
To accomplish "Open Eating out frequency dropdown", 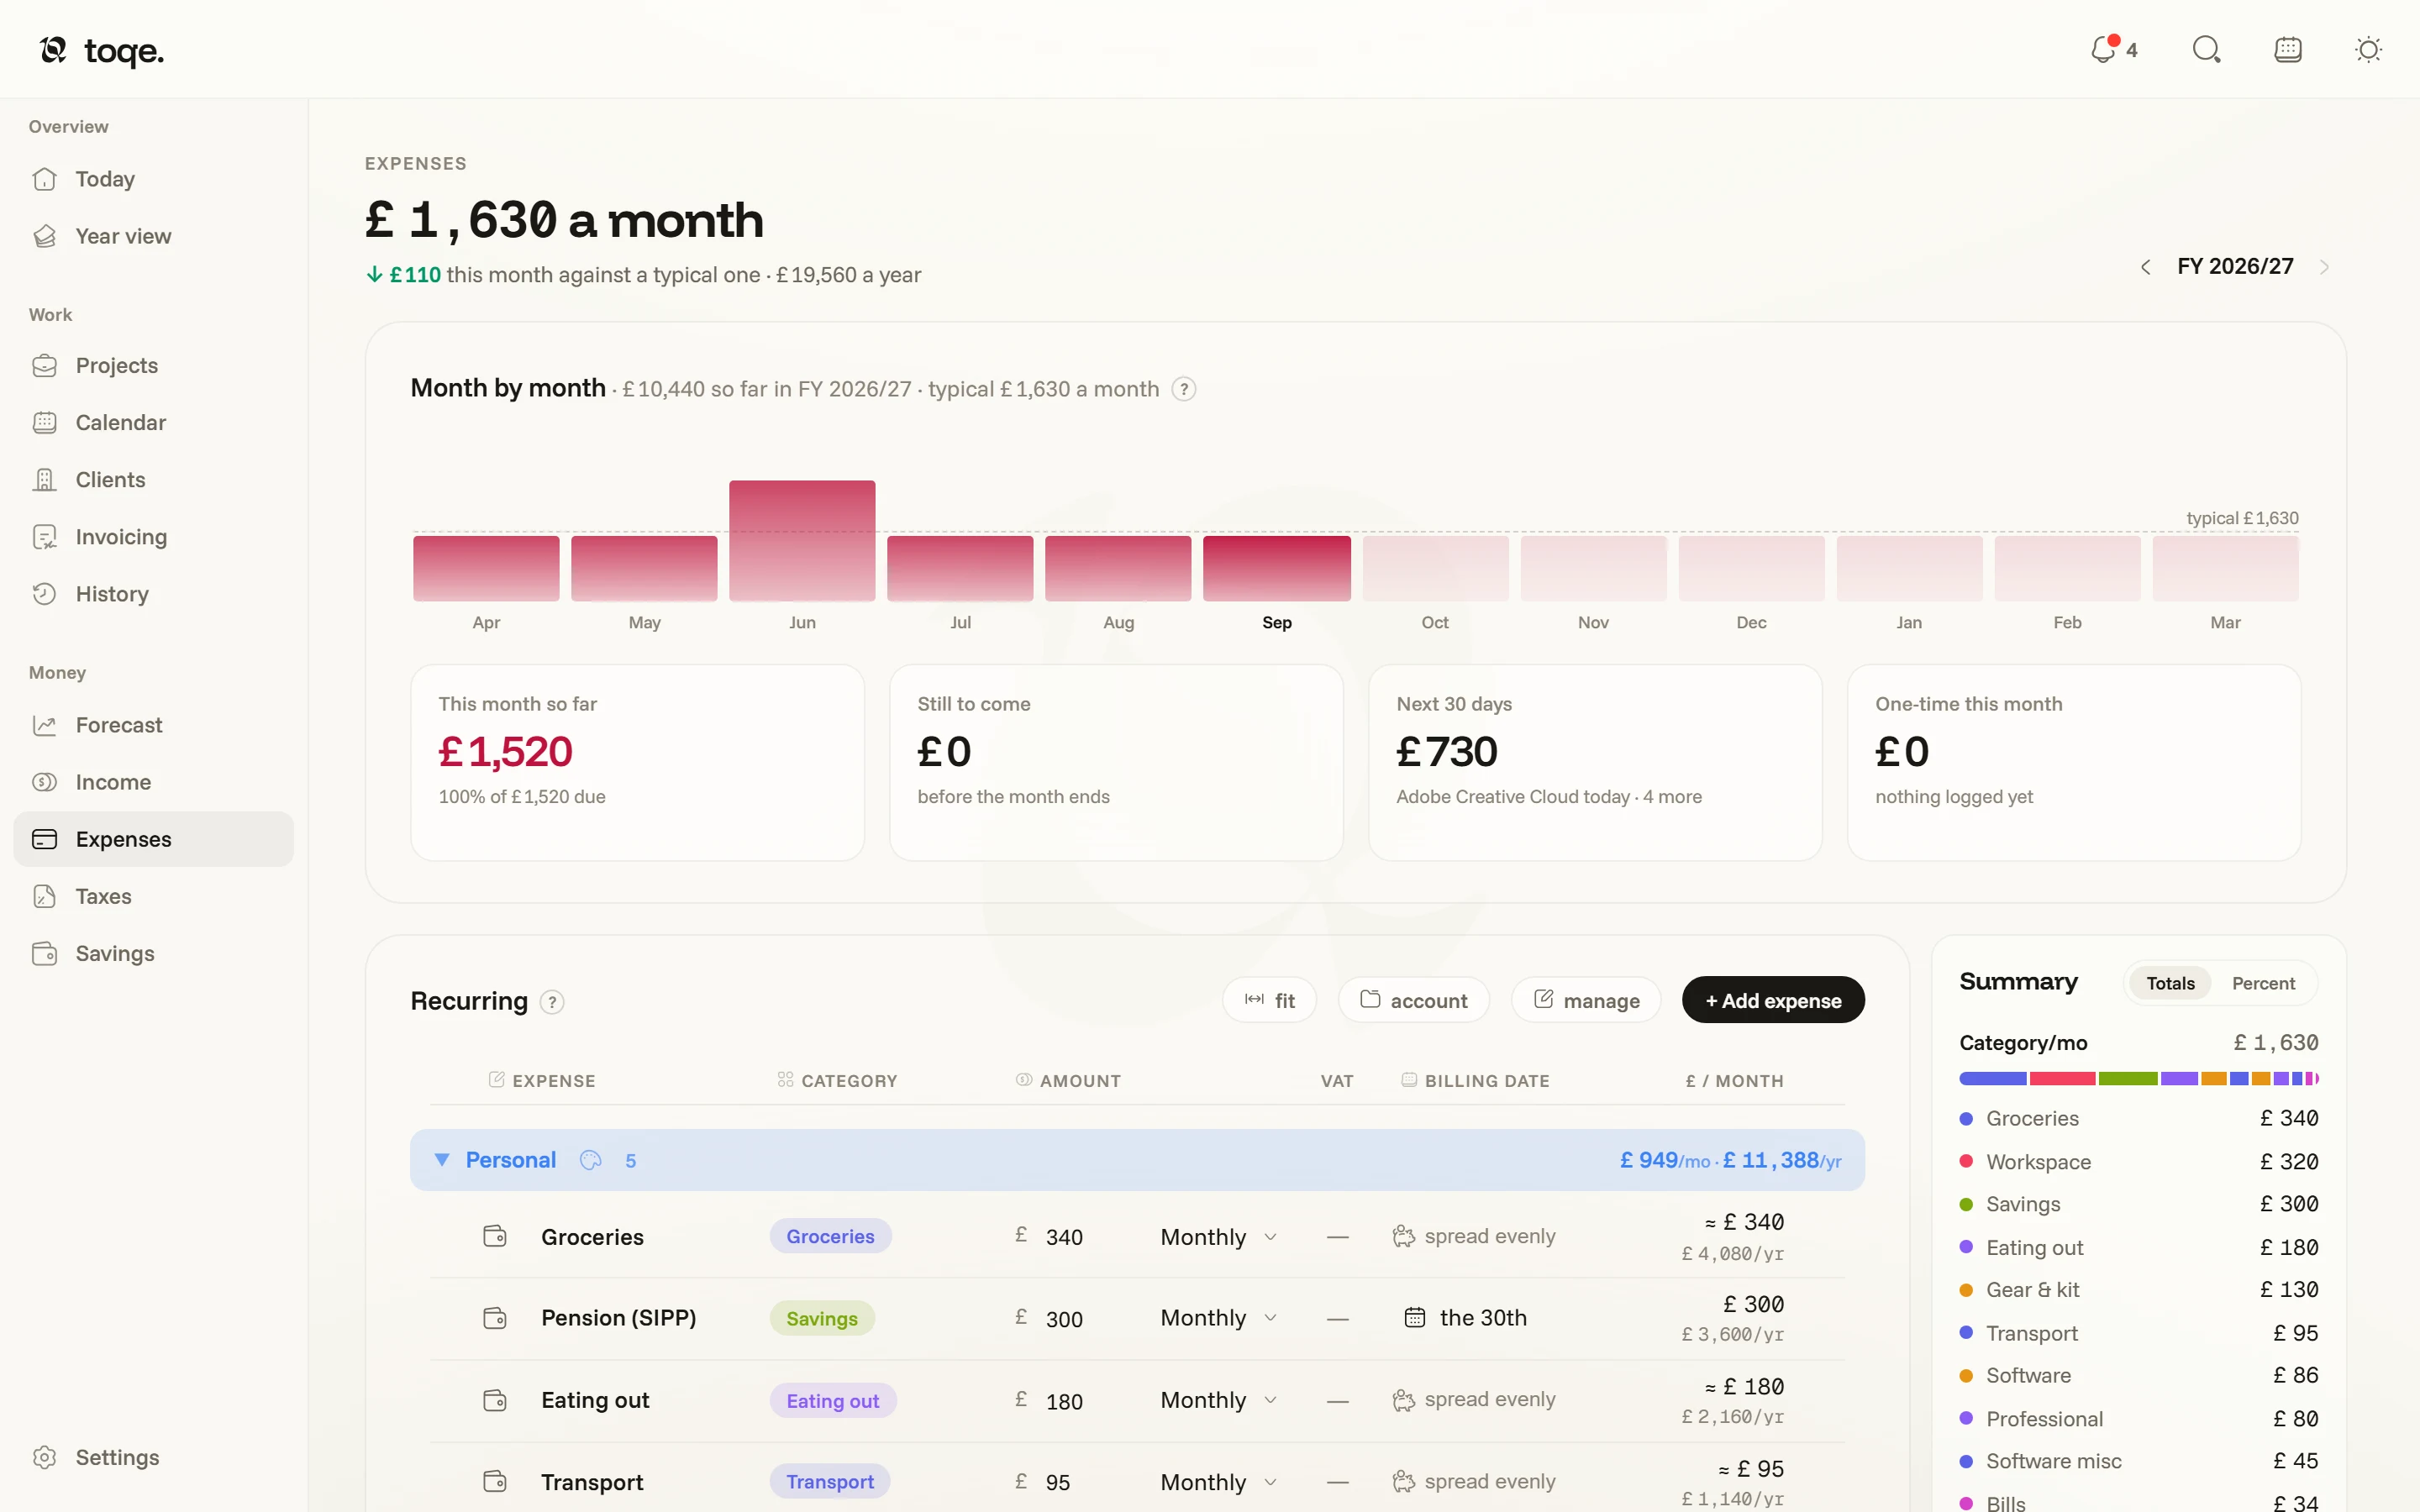I will [x=1218, y=1400].
